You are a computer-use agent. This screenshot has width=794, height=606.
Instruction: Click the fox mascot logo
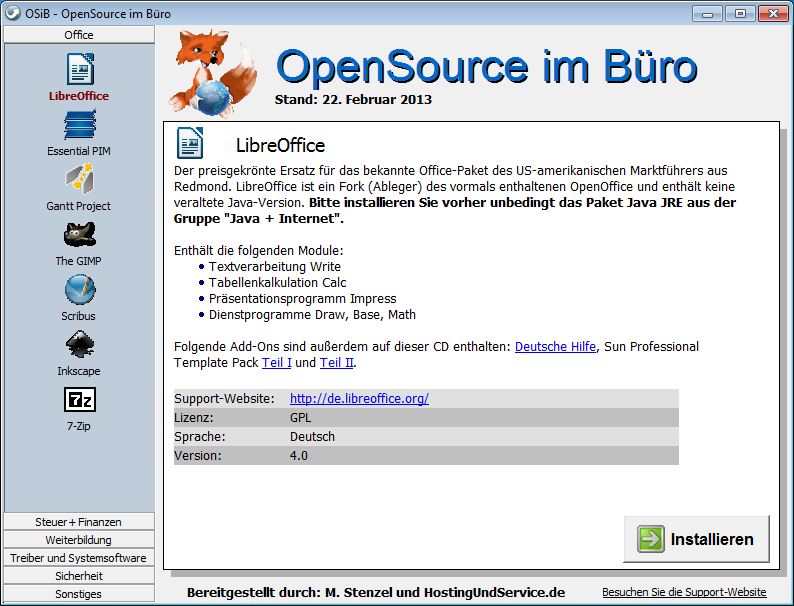[x=213, y=73]
